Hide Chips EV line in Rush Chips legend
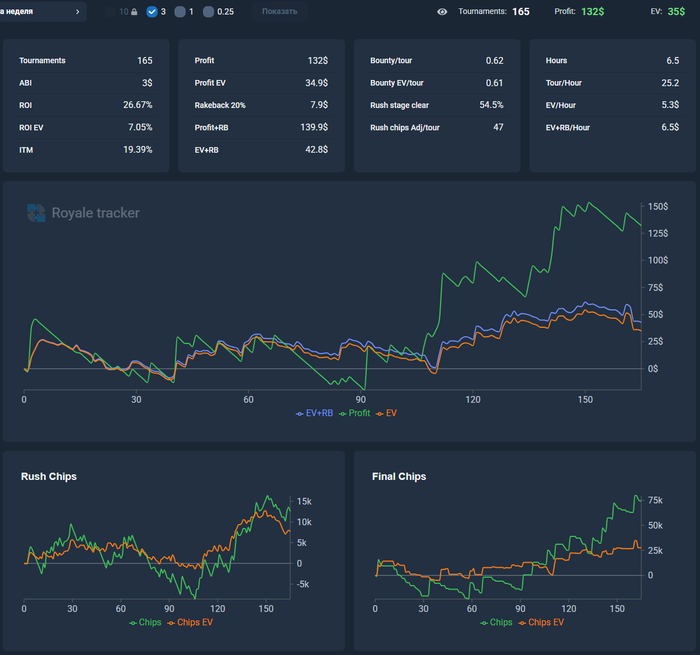The width and height of the screenshot is (700, 655). tap(190, 622)
